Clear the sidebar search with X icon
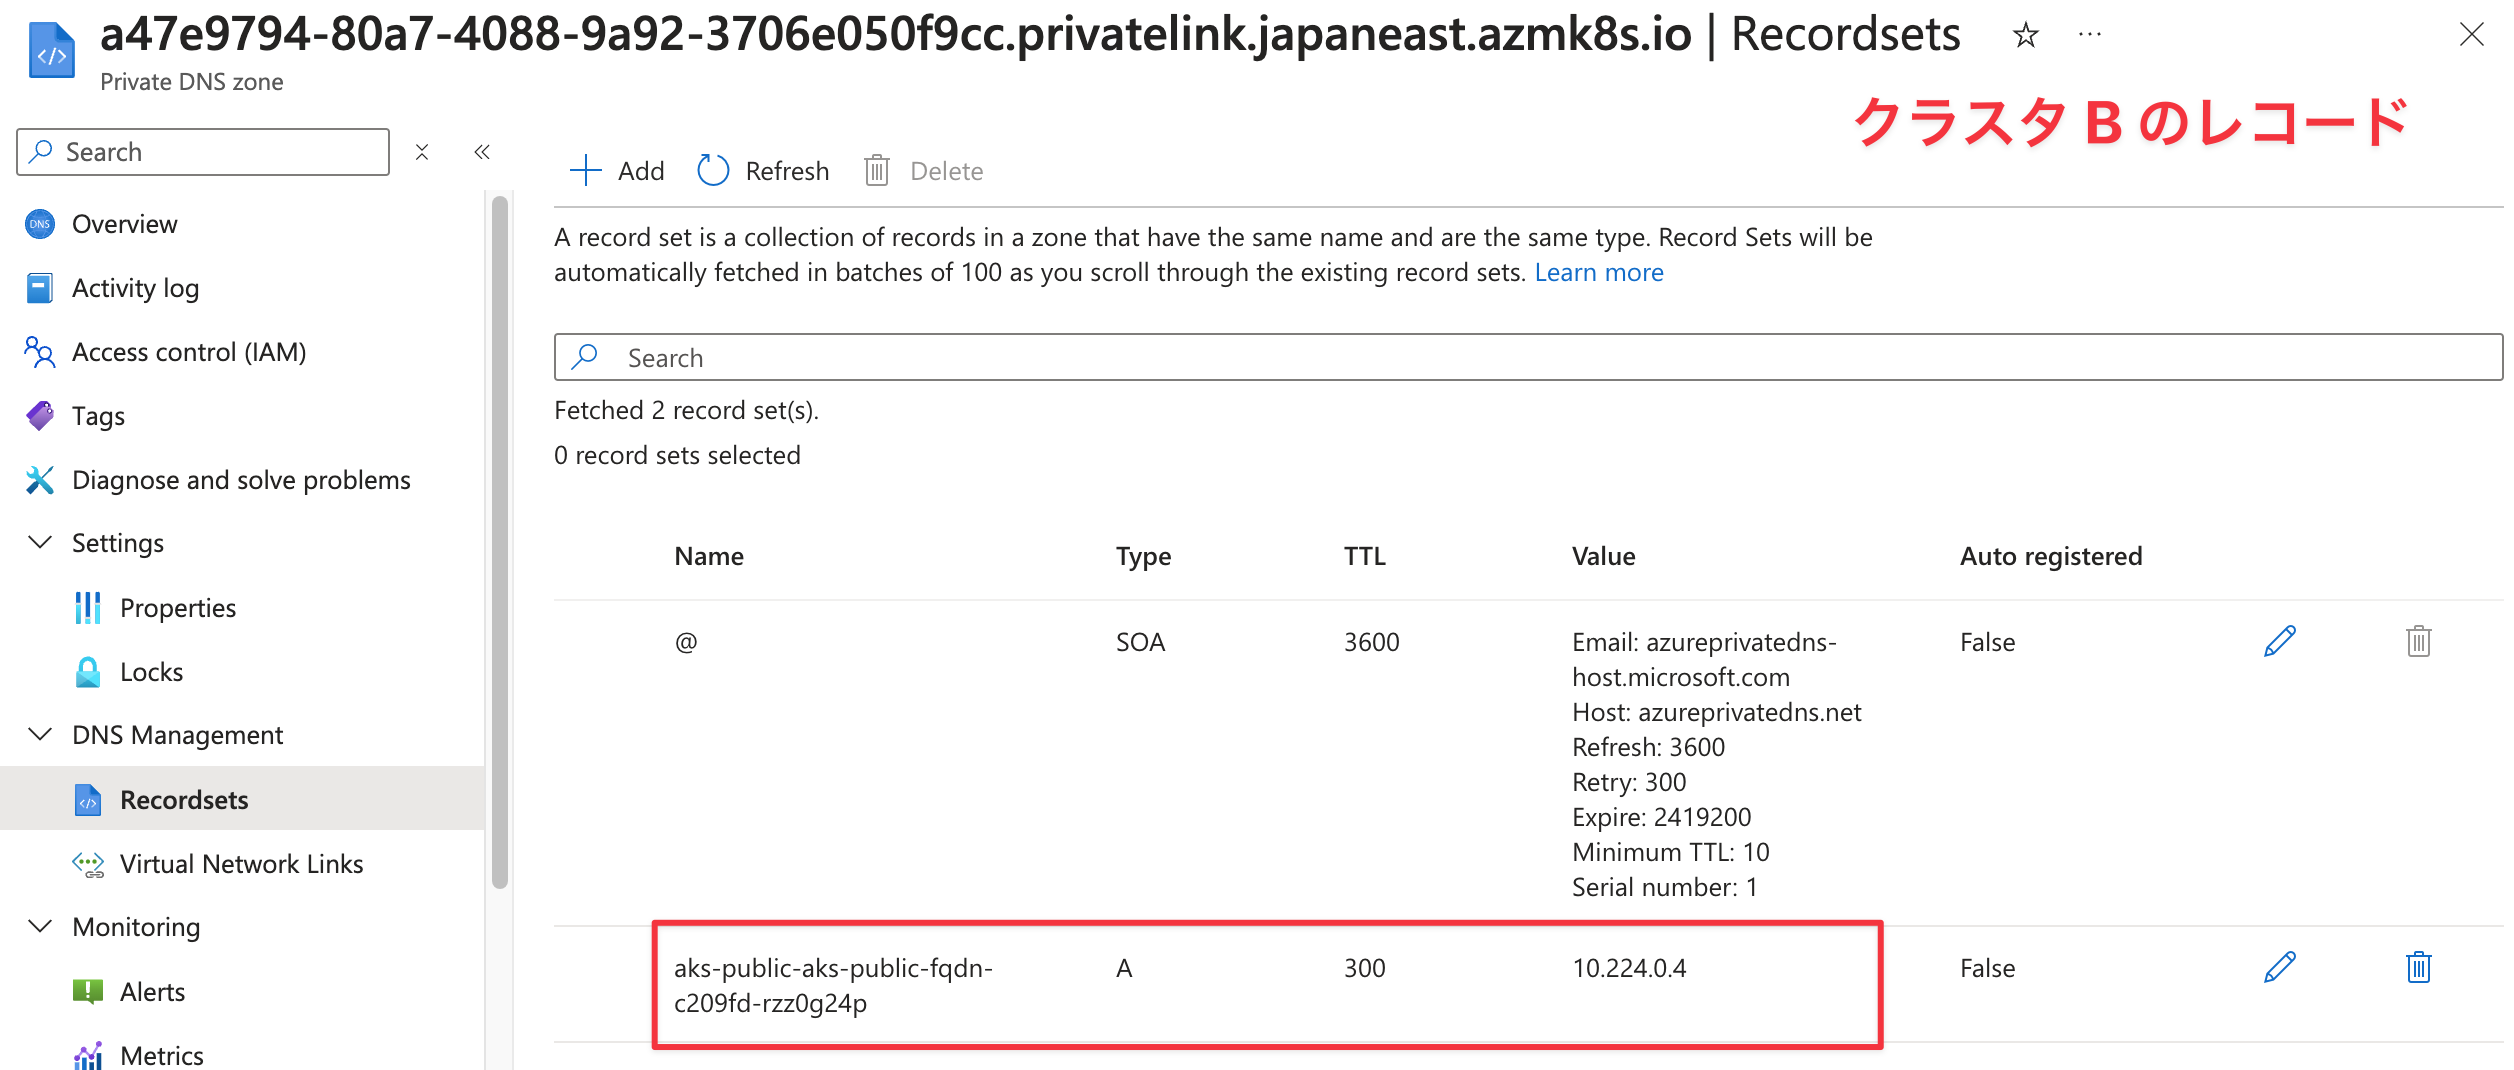This screenshot has height=1070, width=2514. (422, 152)
